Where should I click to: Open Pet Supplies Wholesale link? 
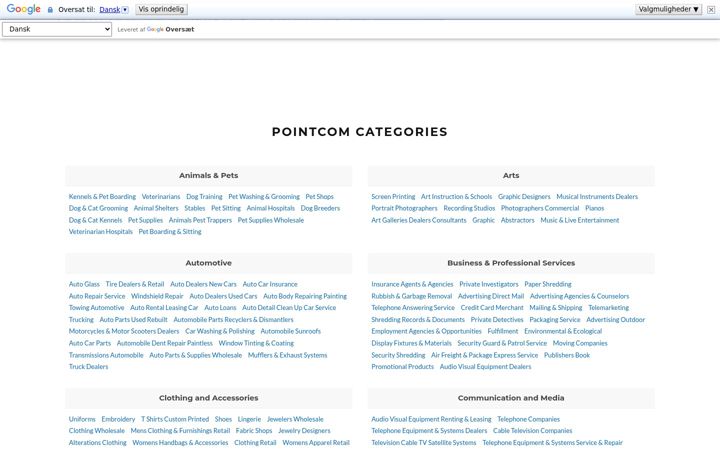tap(271, 220)
